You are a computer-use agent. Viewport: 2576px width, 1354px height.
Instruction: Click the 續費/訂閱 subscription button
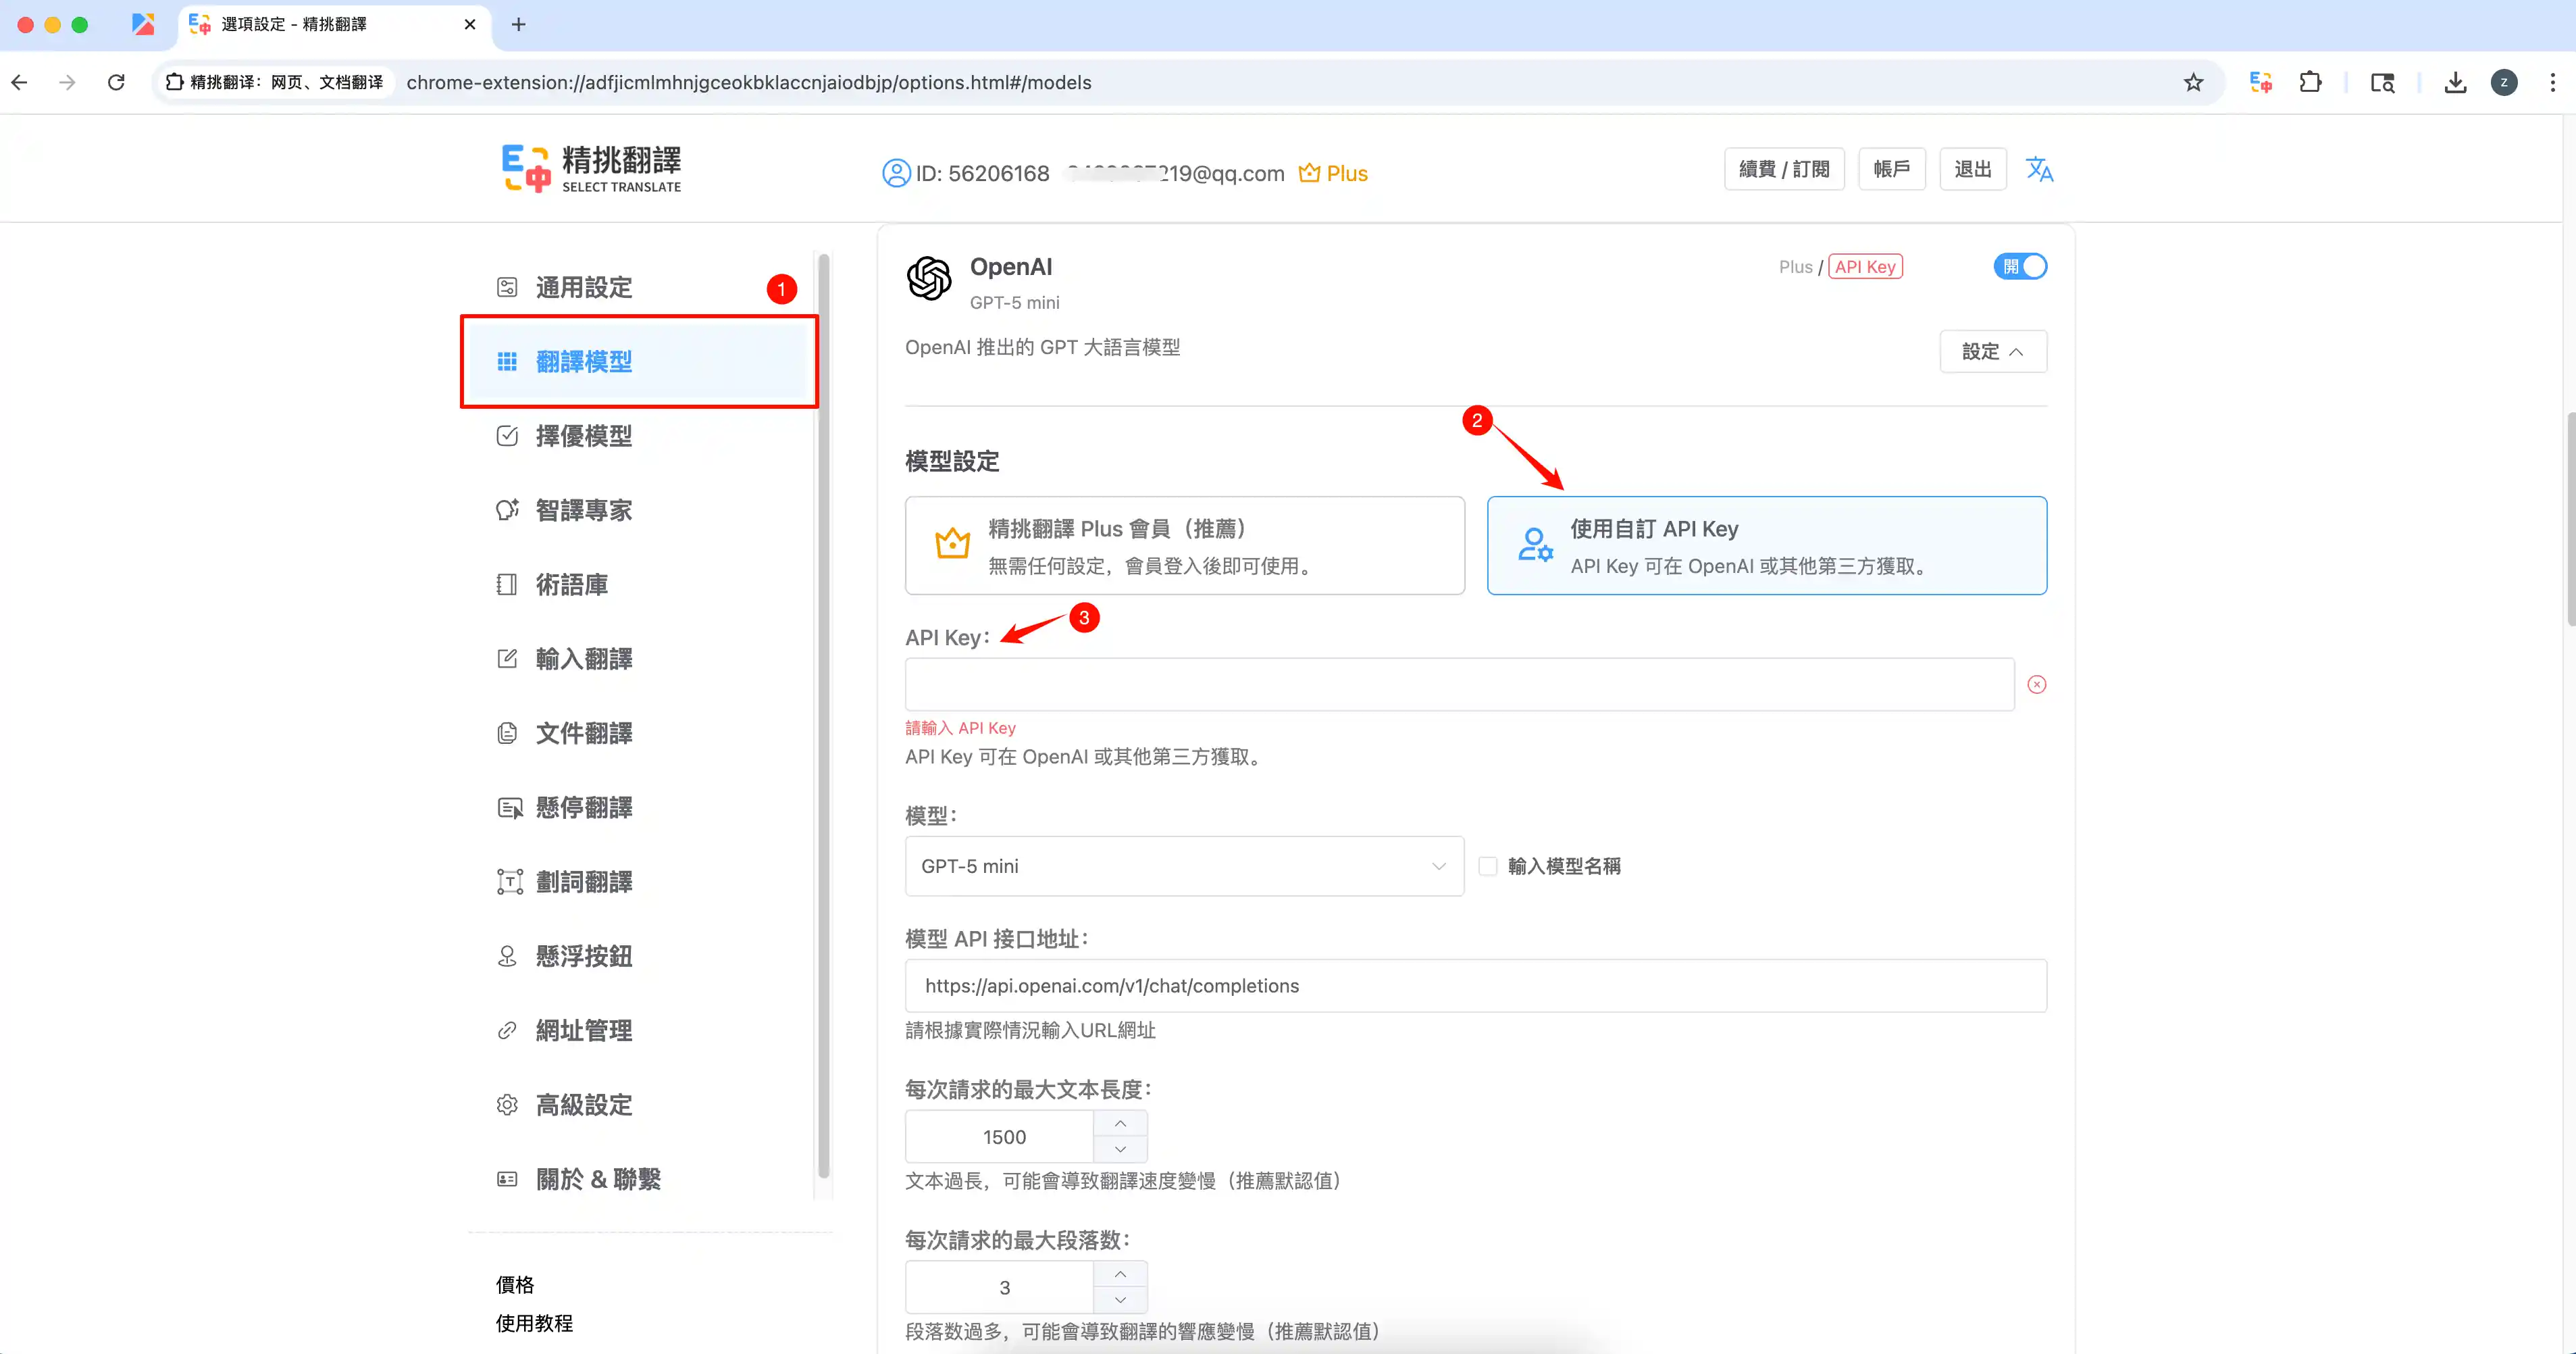(1783, 168)
